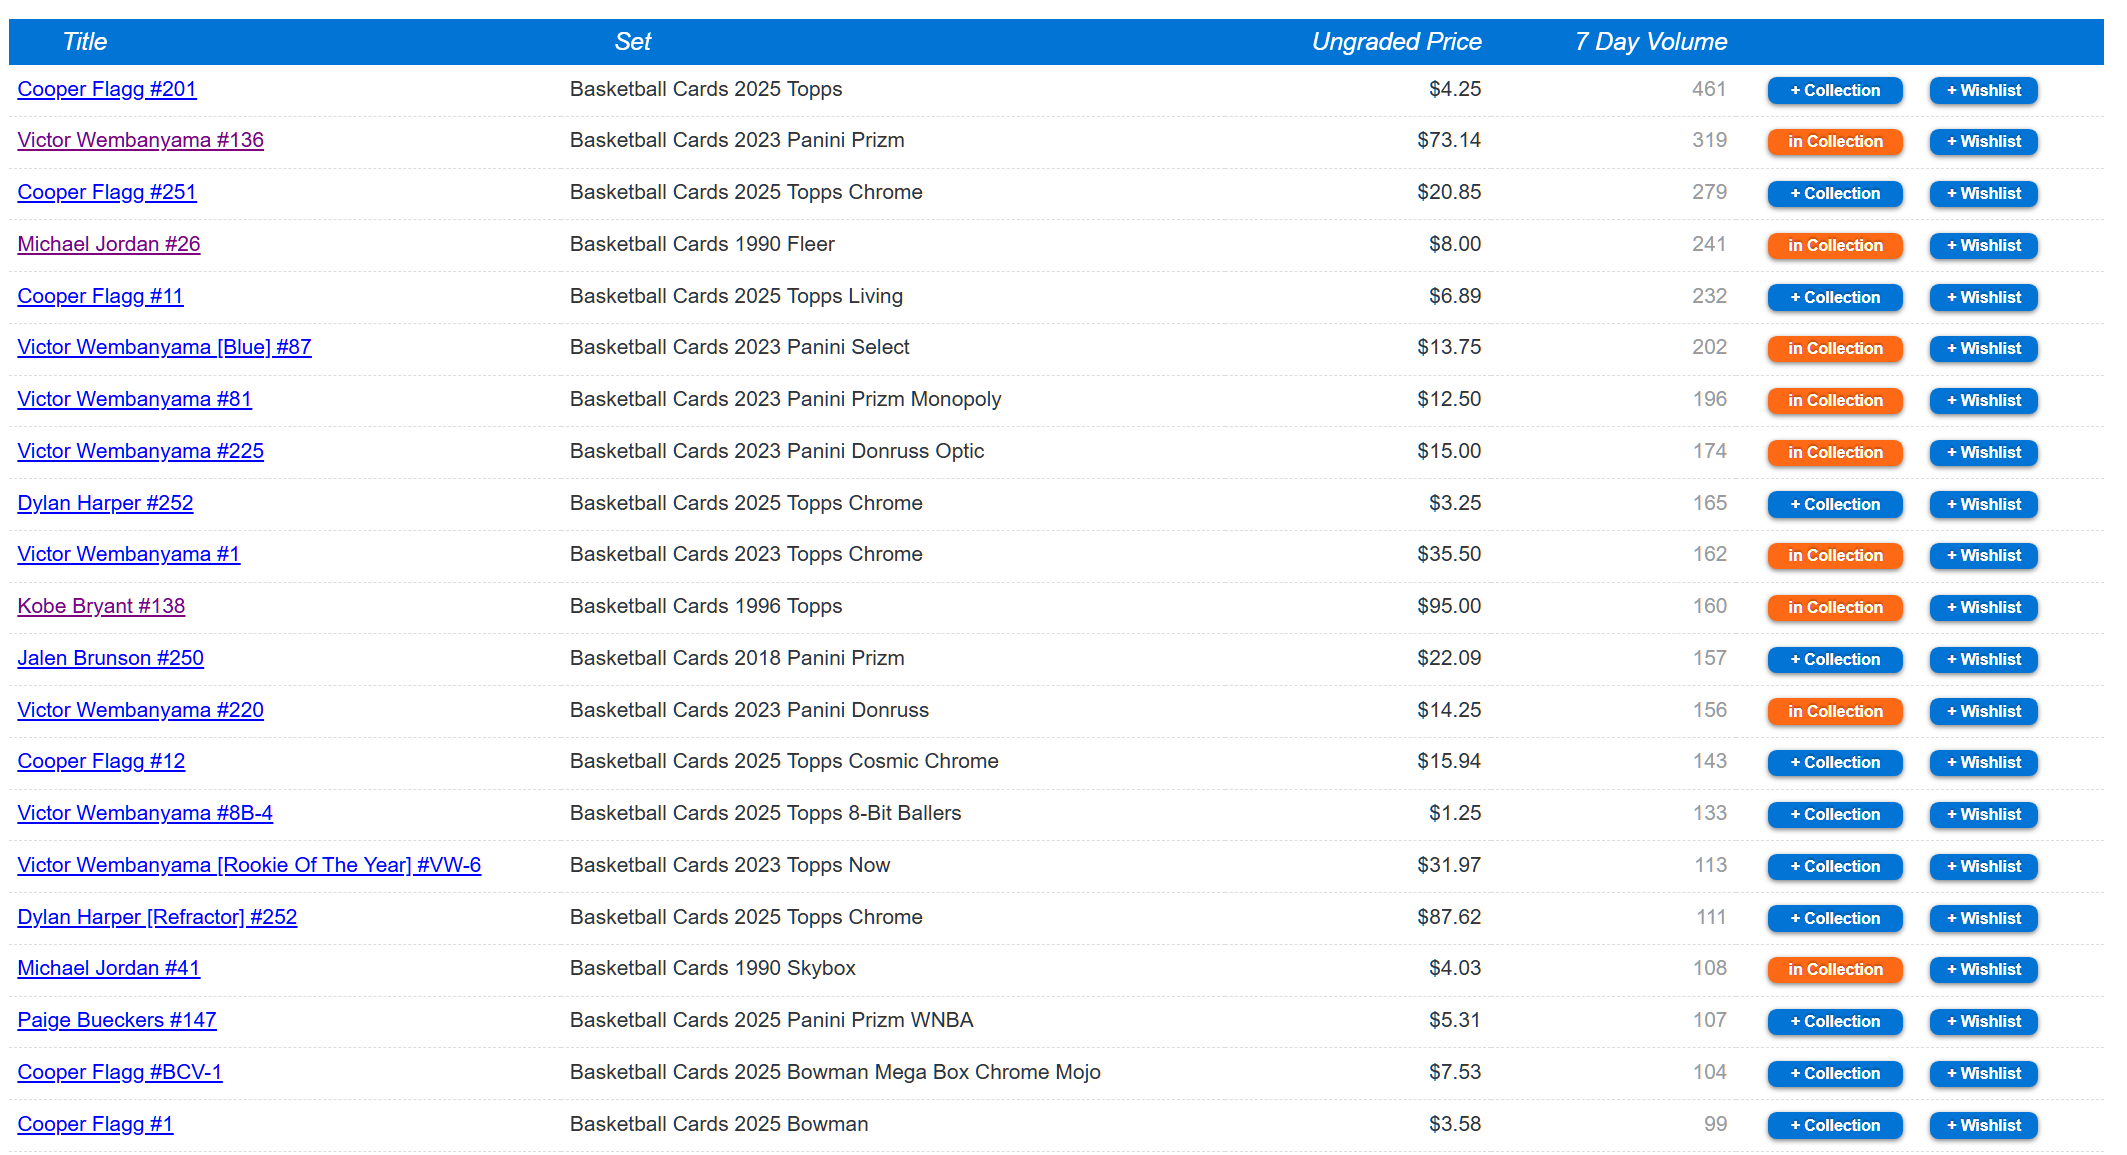Image resolution: width=2127 pixels, height=1155 pixels.
Task: Open the Cooper Flagg #BCV-1 link
Action: coord(120,1072)
